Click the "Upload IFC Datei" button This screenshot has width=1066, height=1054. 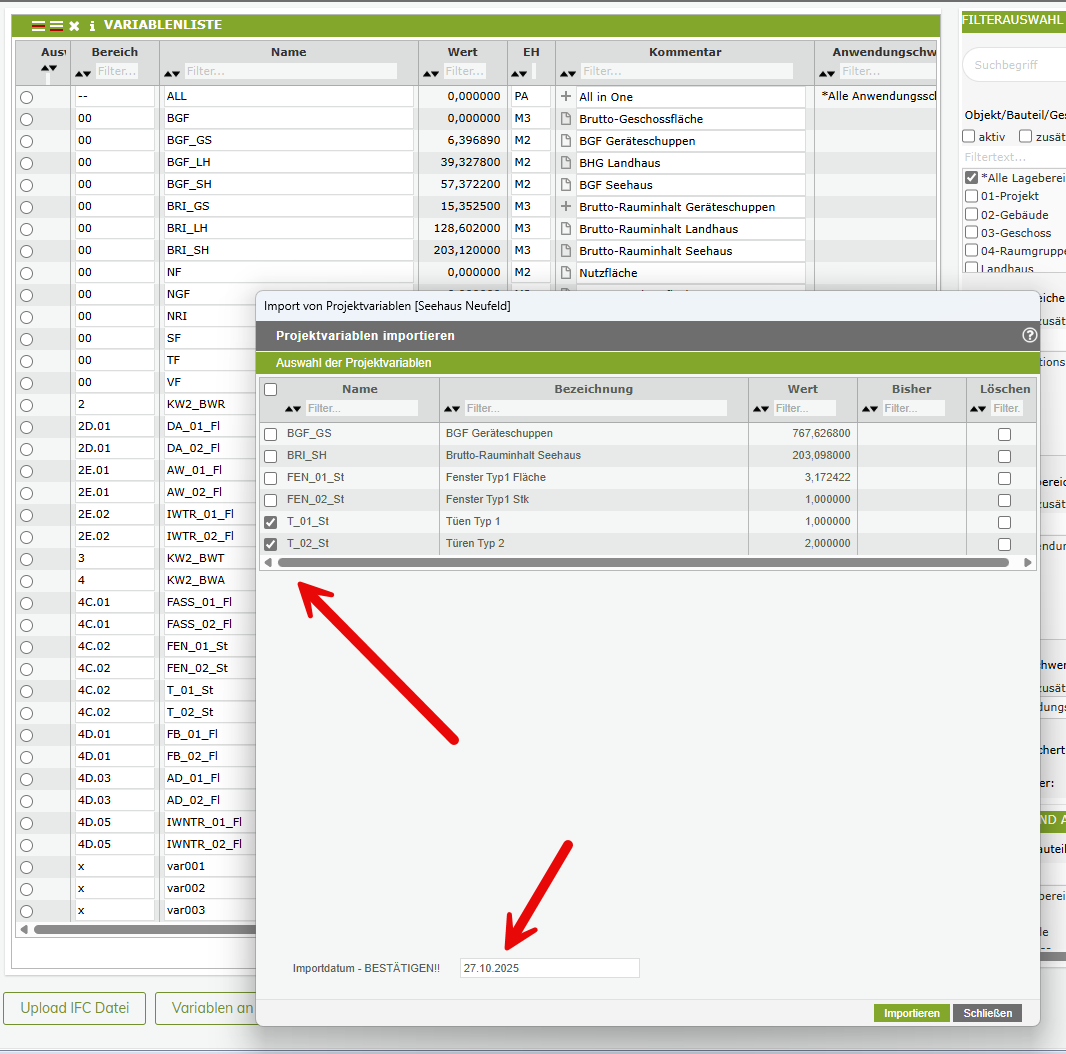74,1008
